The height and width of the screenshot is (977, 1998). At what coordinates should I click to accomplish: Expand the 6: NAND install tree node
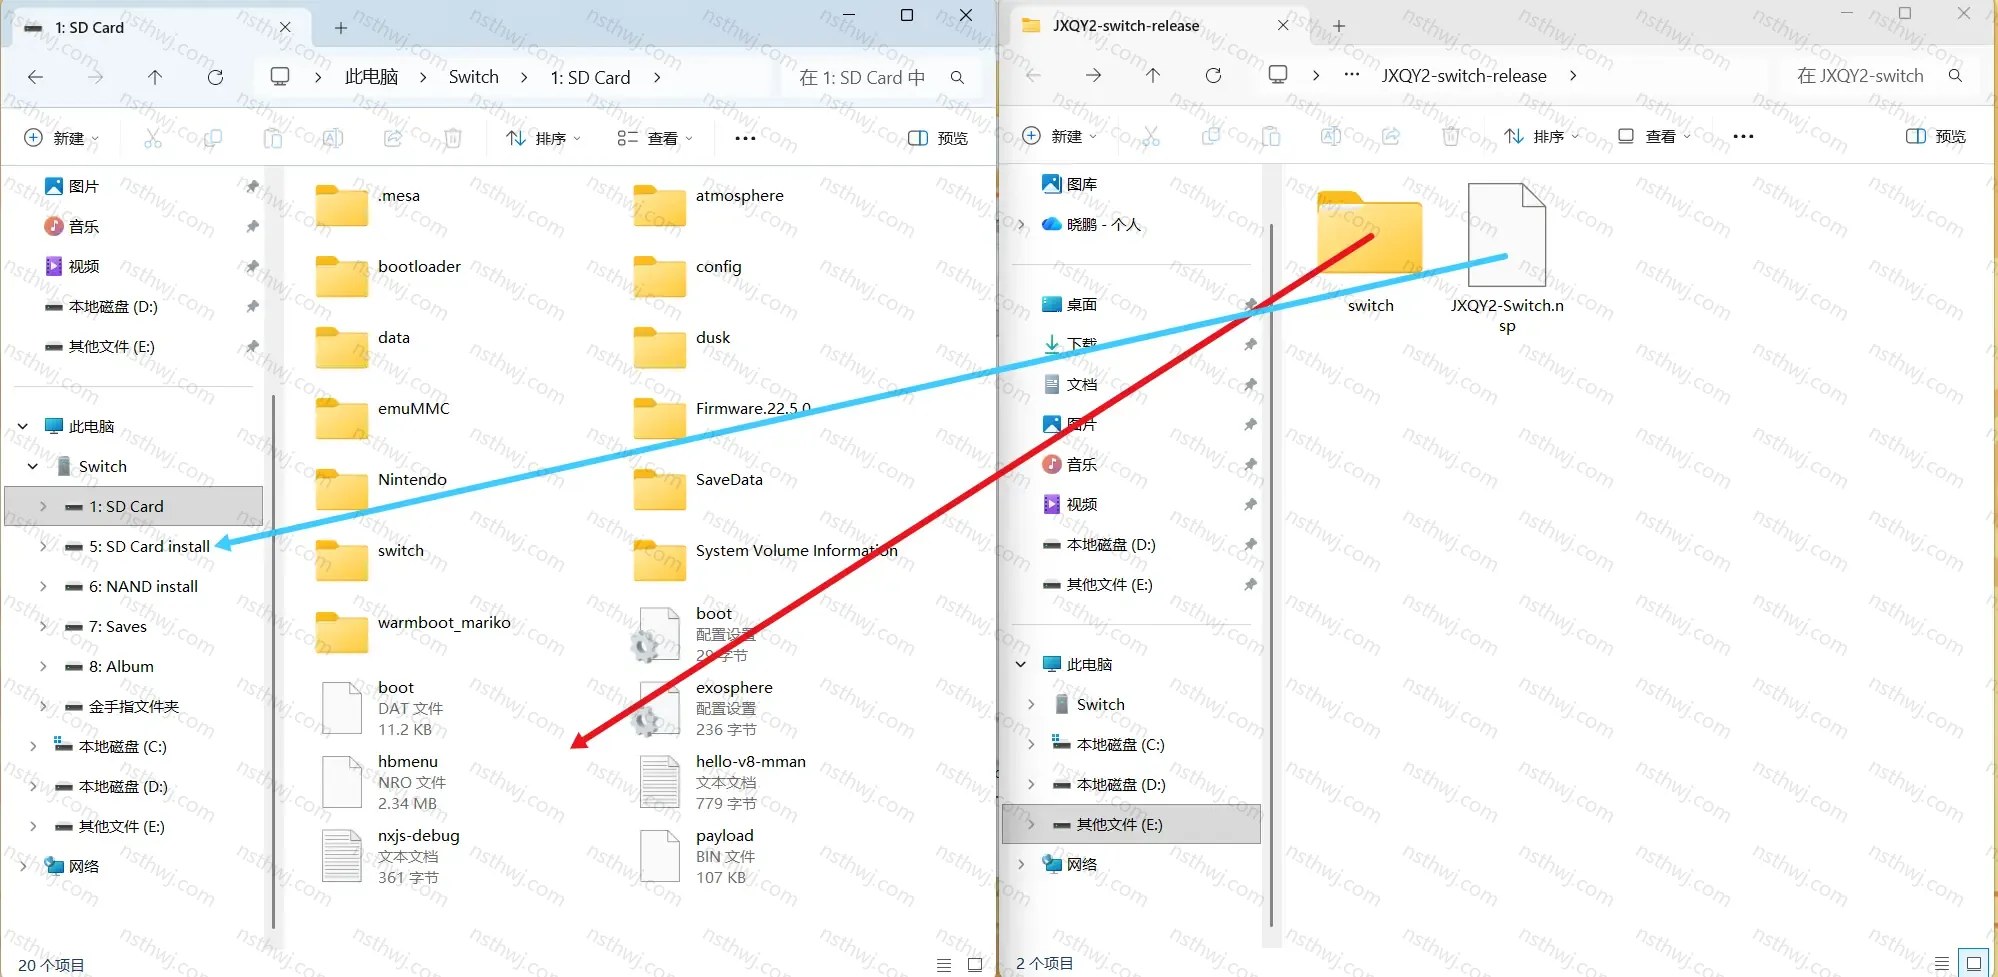pyautogui.click(x=43, y=586)
